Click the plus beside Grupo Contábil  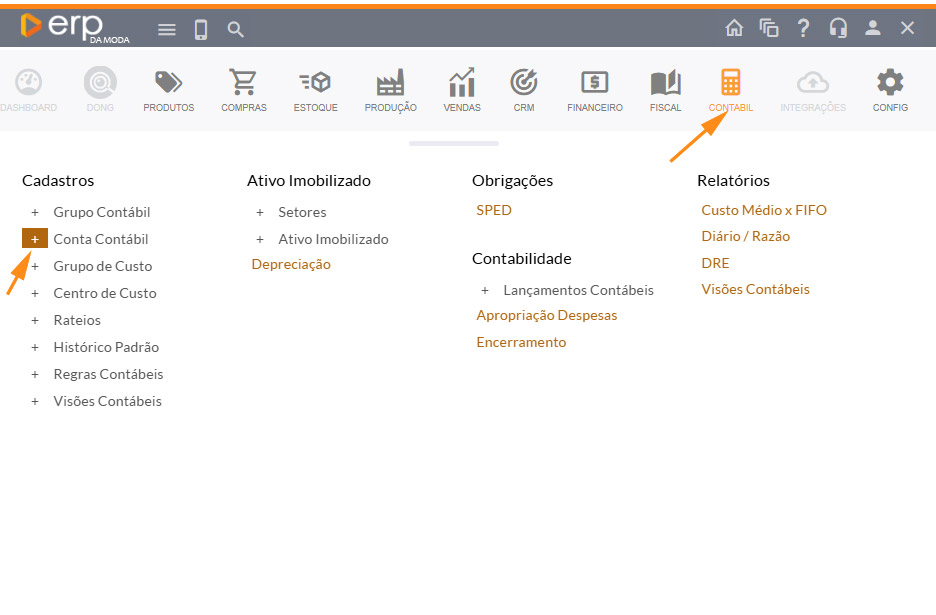(35, 212)
